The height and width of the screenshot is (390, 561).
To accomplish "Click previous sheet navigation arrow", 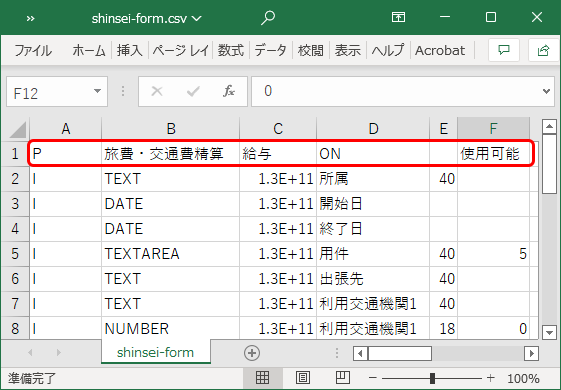I will coord(30,353).
